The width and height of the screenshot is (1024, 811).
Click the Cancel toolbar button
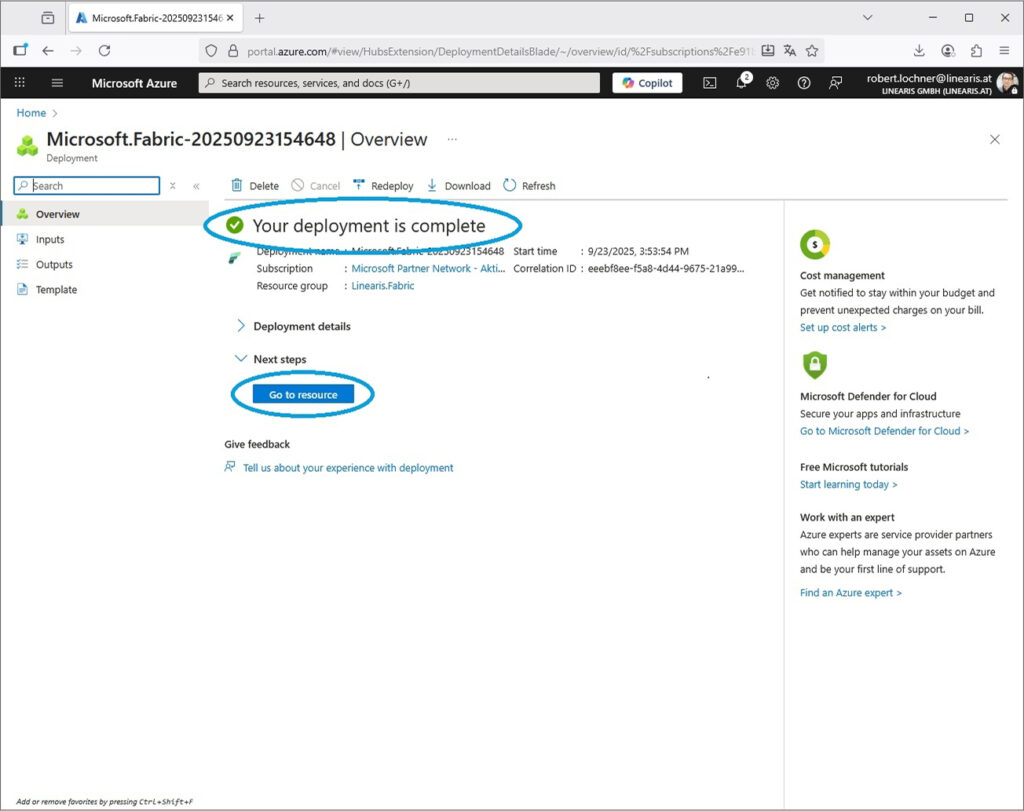pos(315,185)
